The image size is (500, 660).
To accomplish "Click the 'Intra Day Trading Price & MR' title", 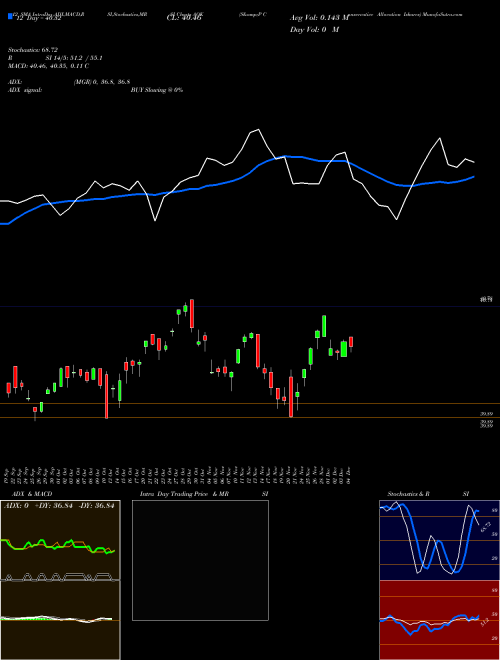I will (x=185, y=494).
